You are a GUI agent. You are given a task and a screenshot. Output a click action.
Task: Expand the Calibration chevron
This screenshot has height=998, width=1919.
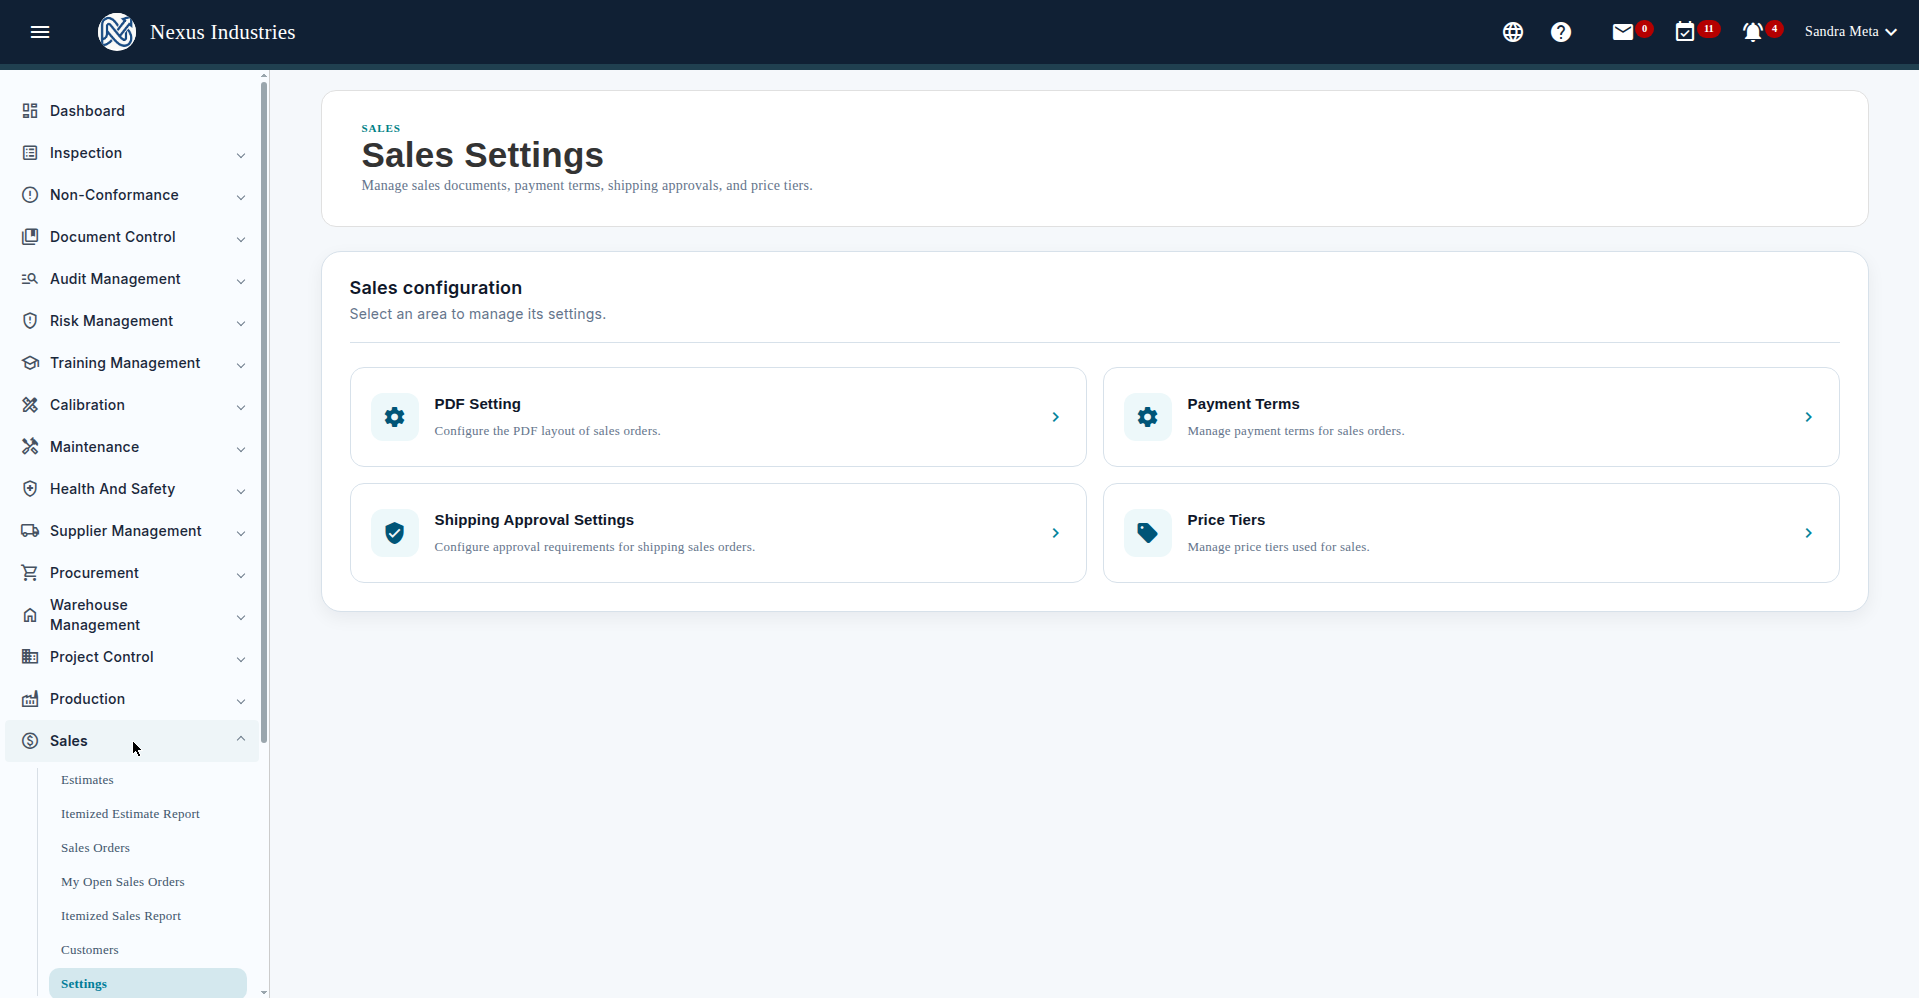241,407
